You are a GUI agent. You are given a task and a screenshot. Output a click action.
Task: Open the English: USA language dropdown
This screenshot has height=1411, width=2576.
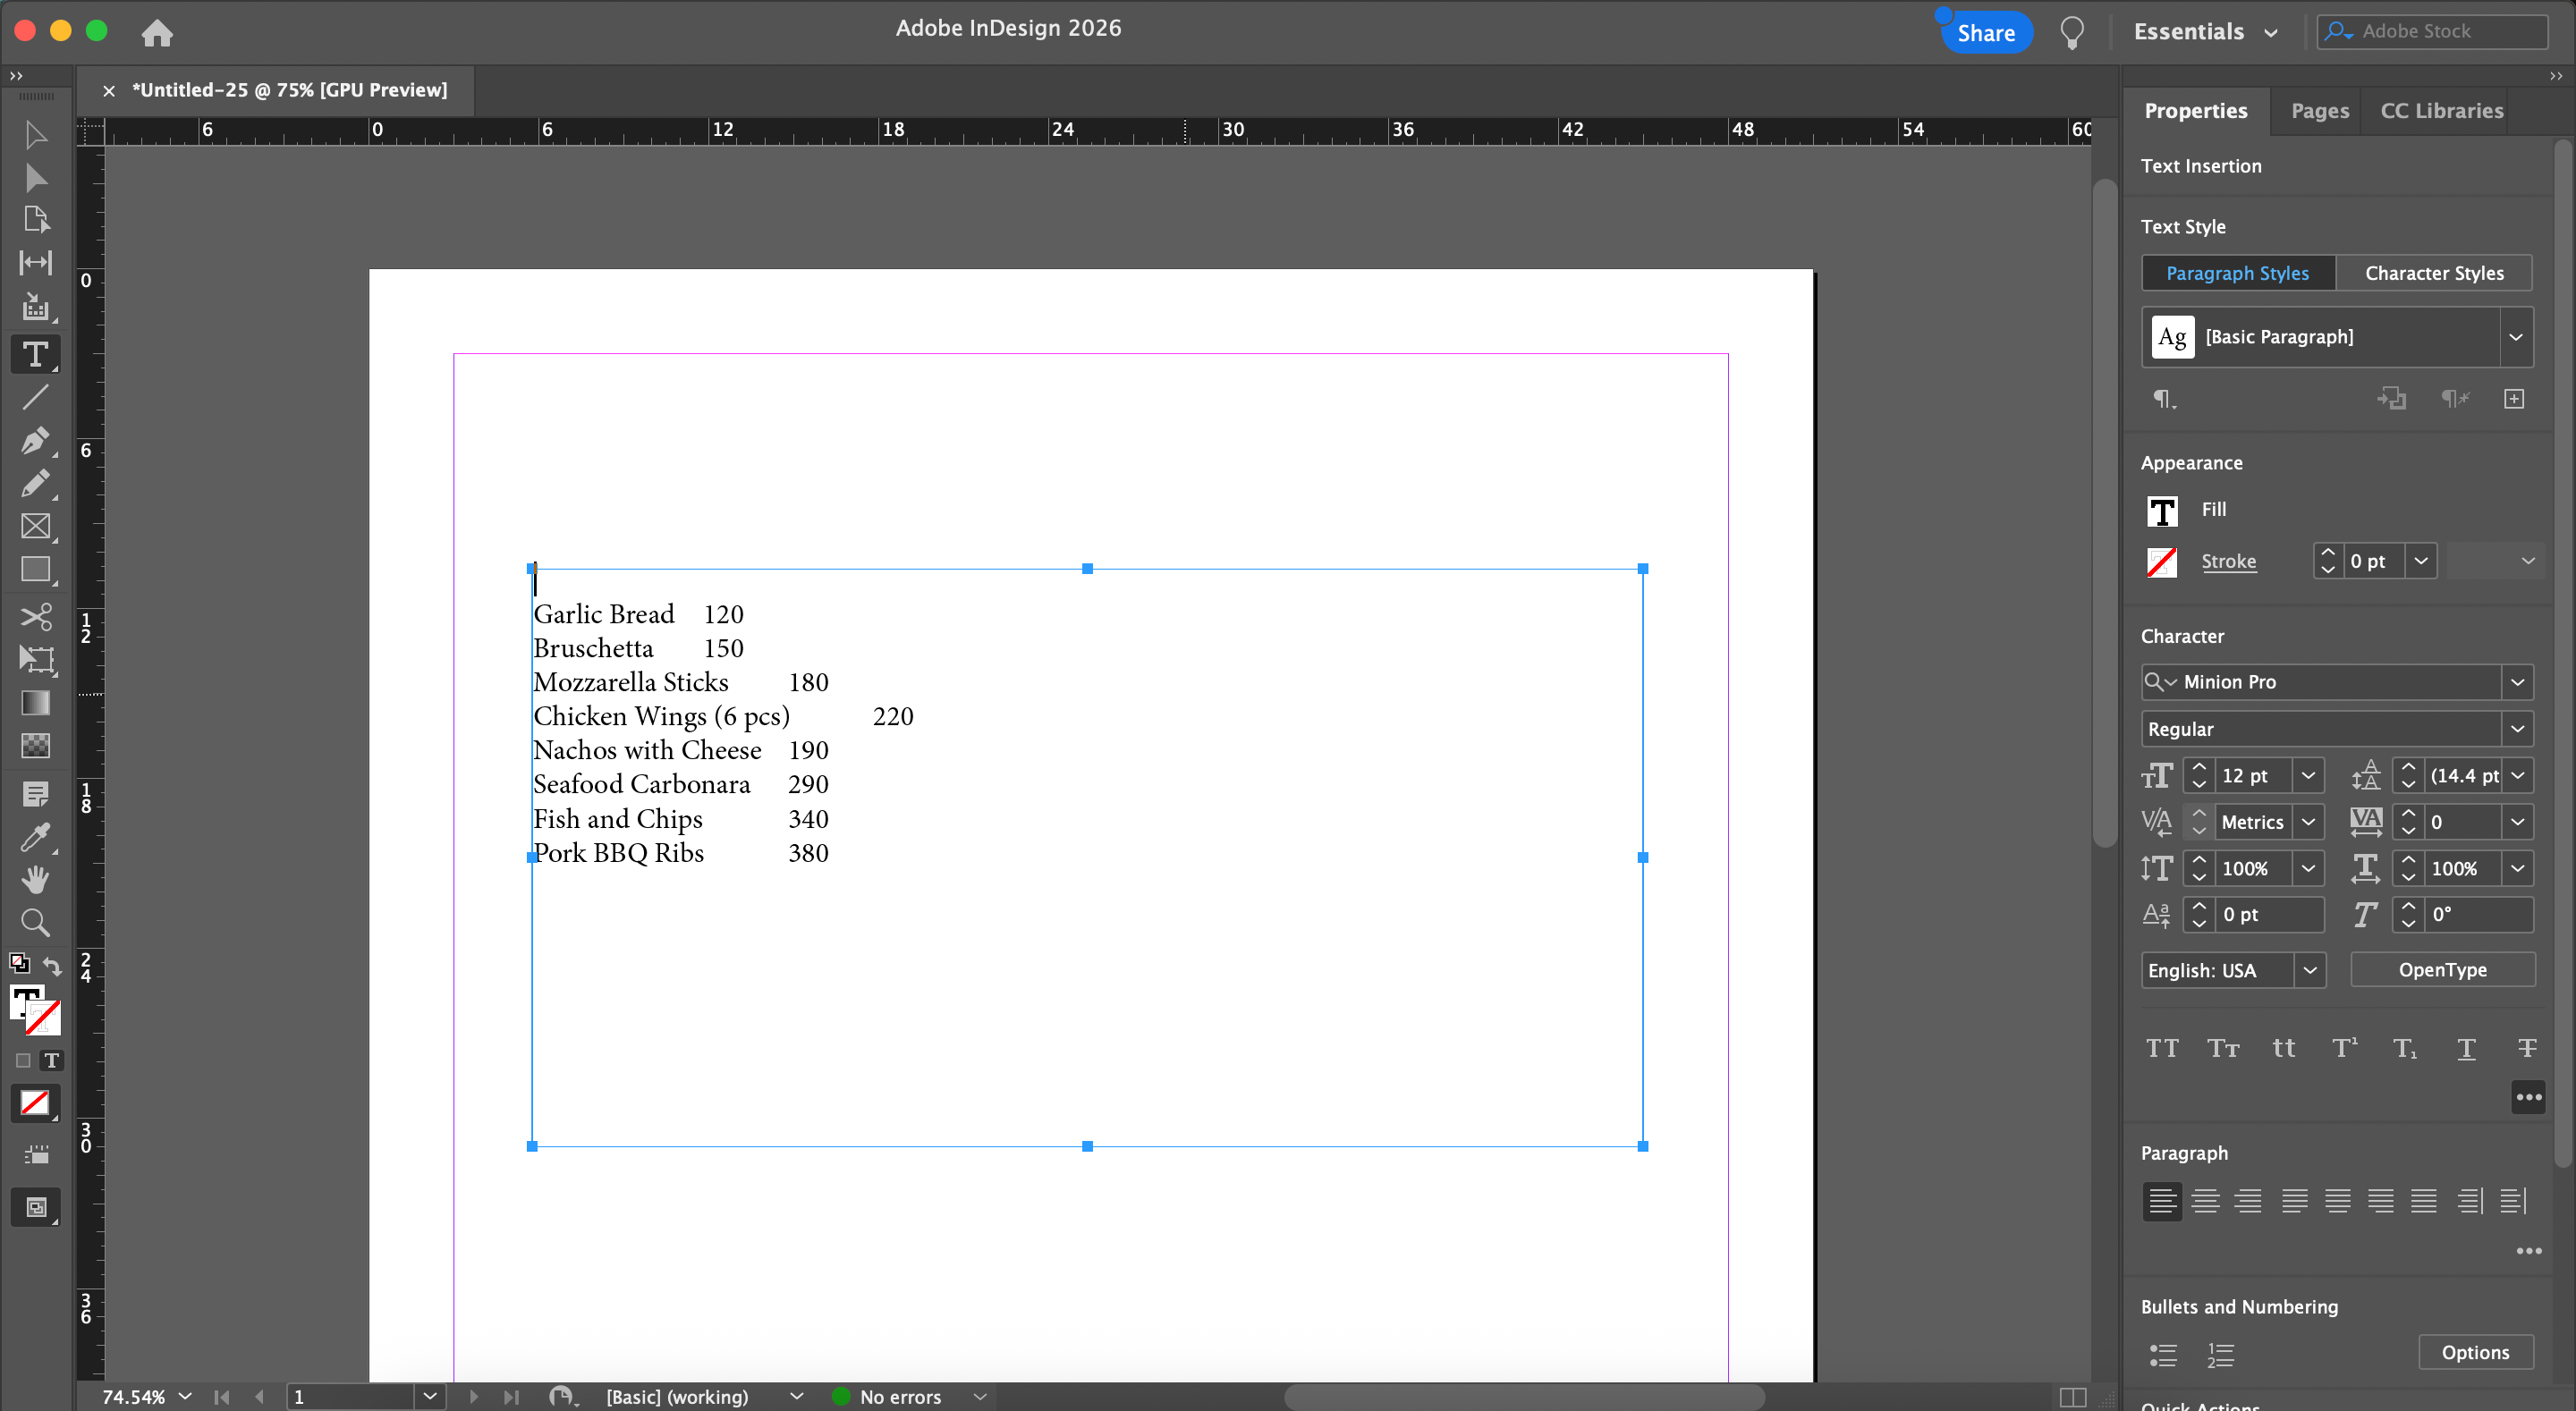click(2309, 970)
